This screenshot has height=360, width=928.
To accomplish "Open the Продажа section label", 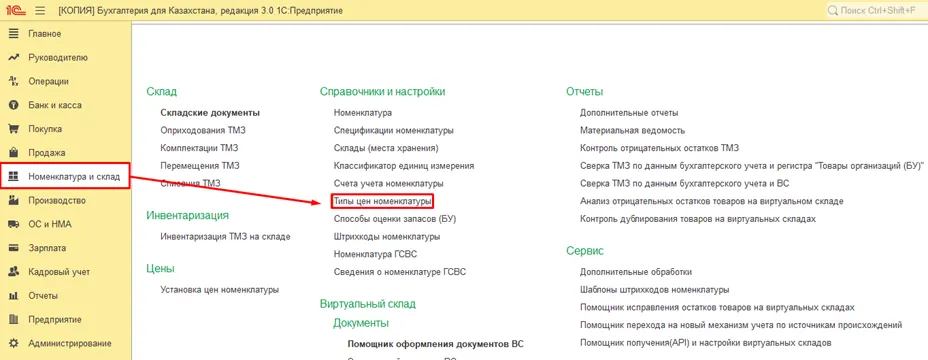I will pyautogui.click(x=47, y=153).
